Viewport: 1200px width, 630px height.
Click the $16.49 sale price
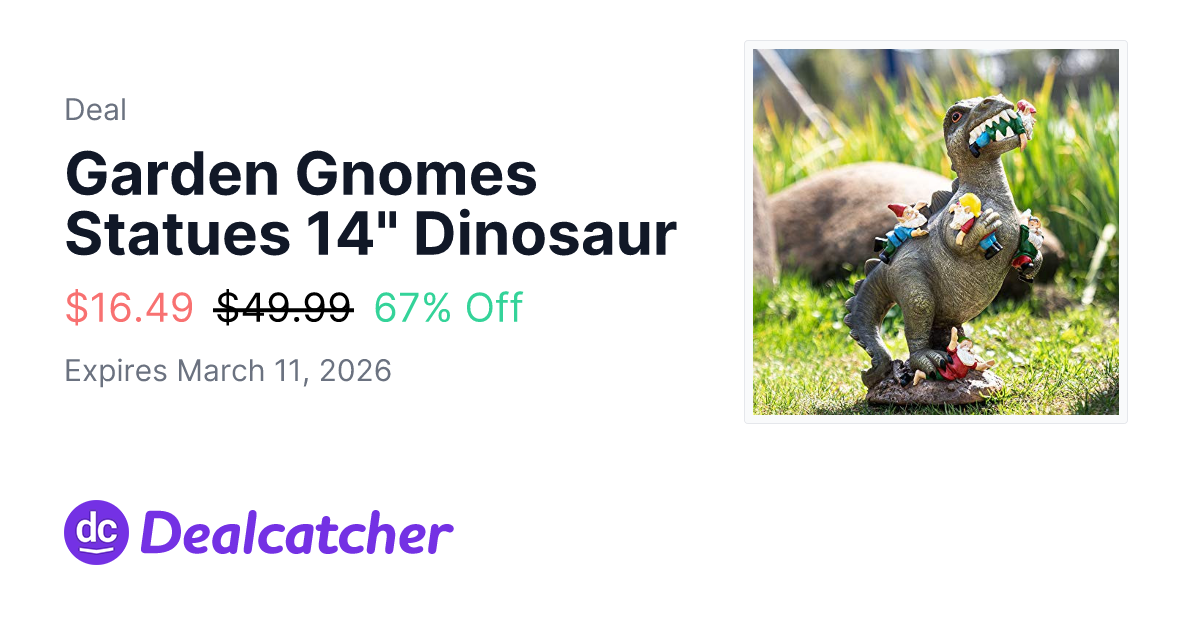click(129, 308)
